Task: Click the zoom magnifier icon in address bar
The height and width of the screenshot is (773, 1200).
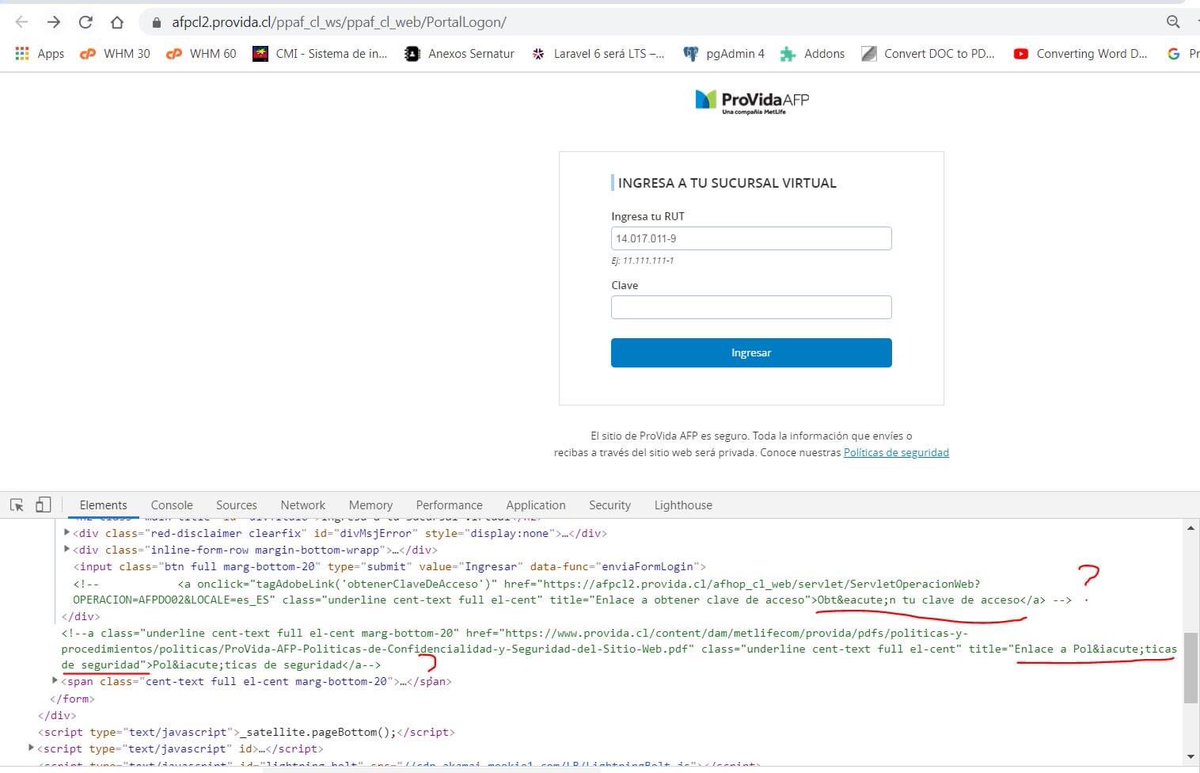Action: [x=1174, y=22]
